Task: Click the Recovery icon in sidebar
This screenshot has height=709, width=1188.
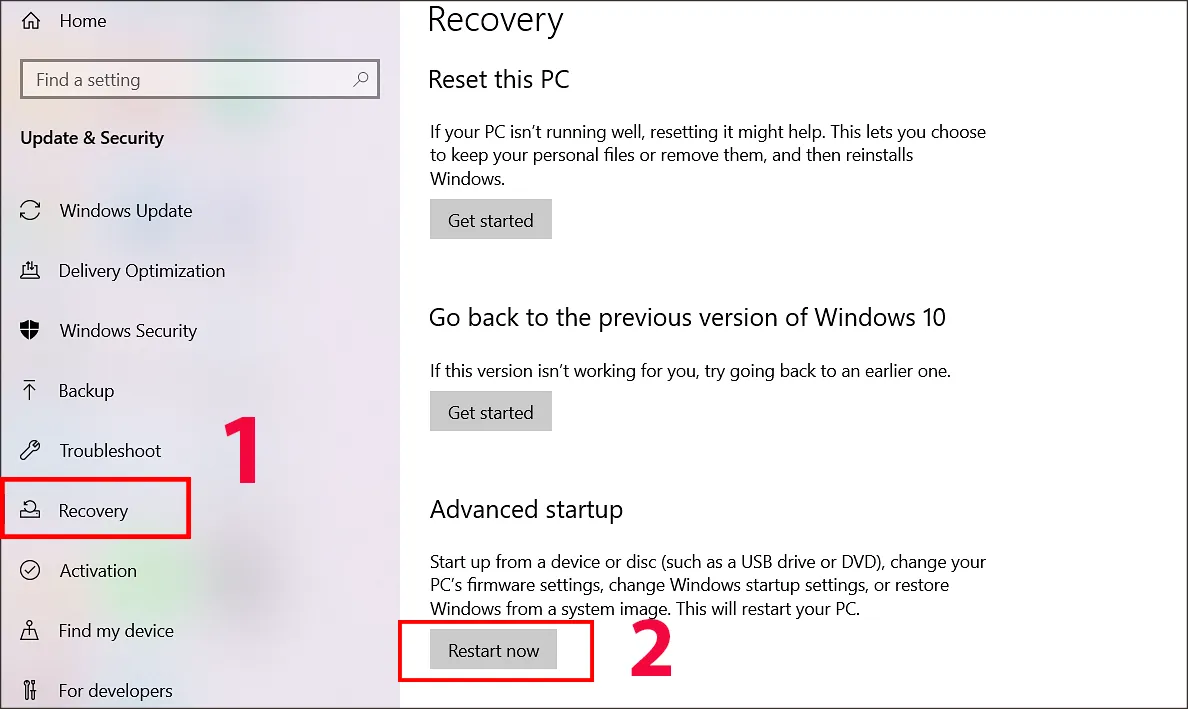Action: [x=31, y=511]
